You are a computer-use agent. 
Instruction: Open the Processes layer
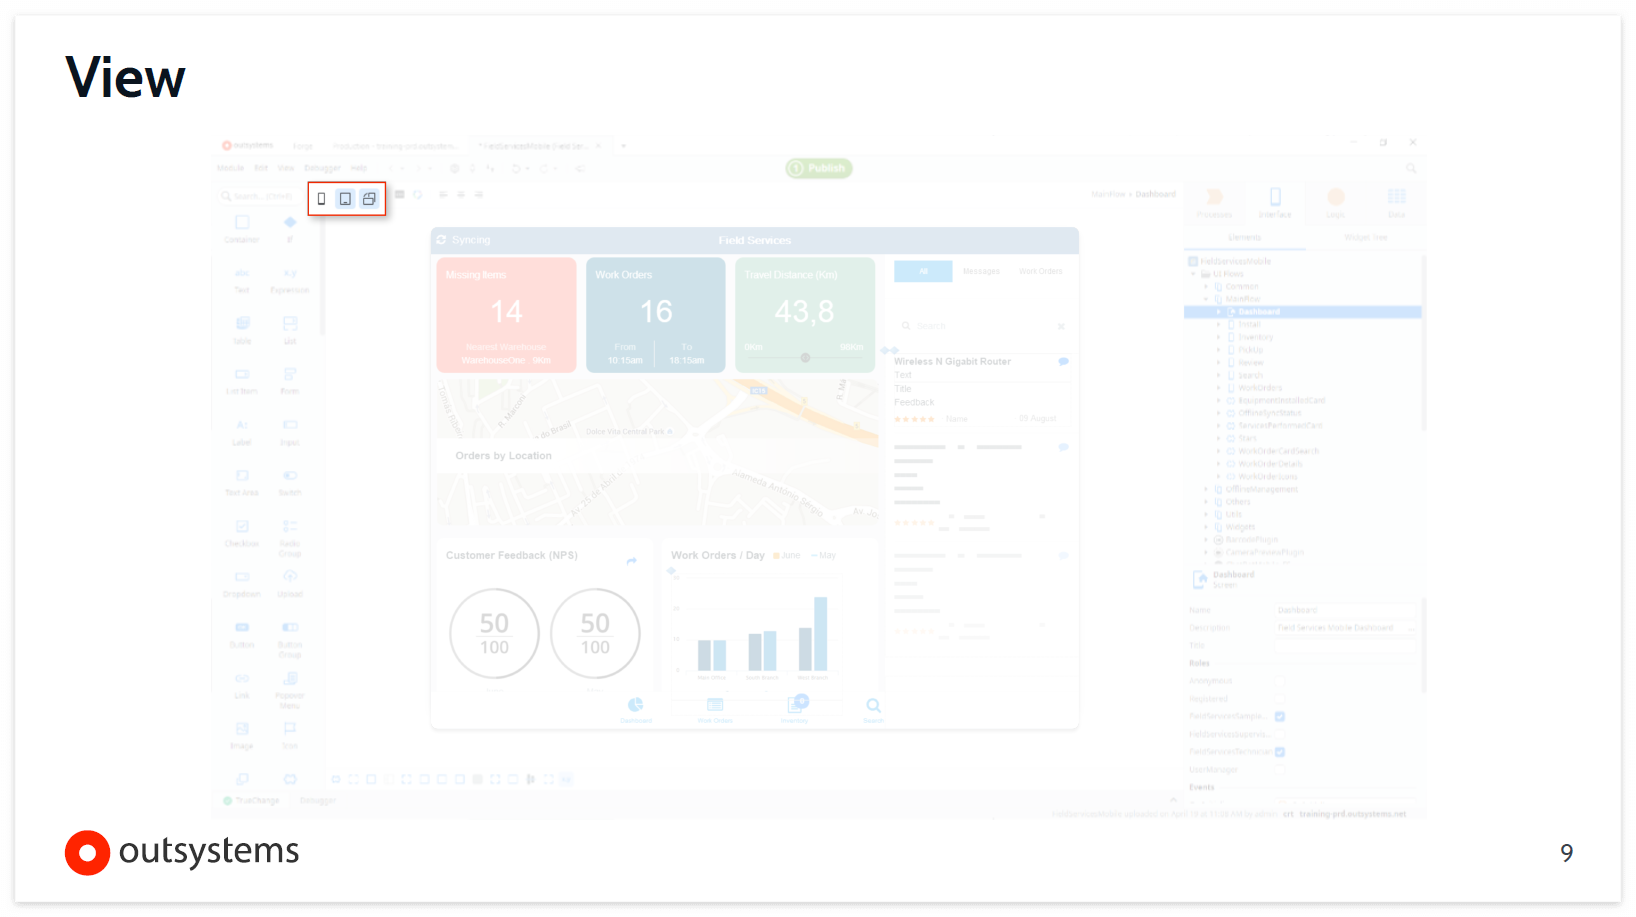point(1215,202)
